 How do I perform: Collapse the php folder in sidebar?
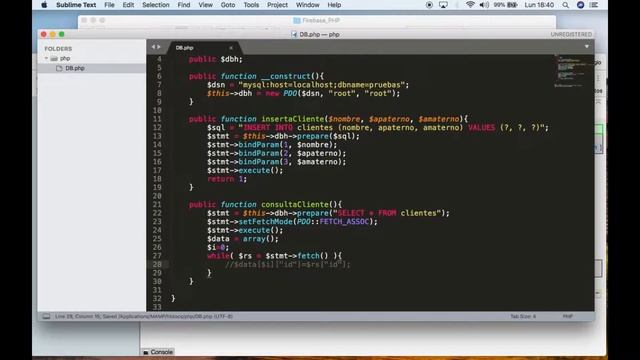[x=46, y=58]
